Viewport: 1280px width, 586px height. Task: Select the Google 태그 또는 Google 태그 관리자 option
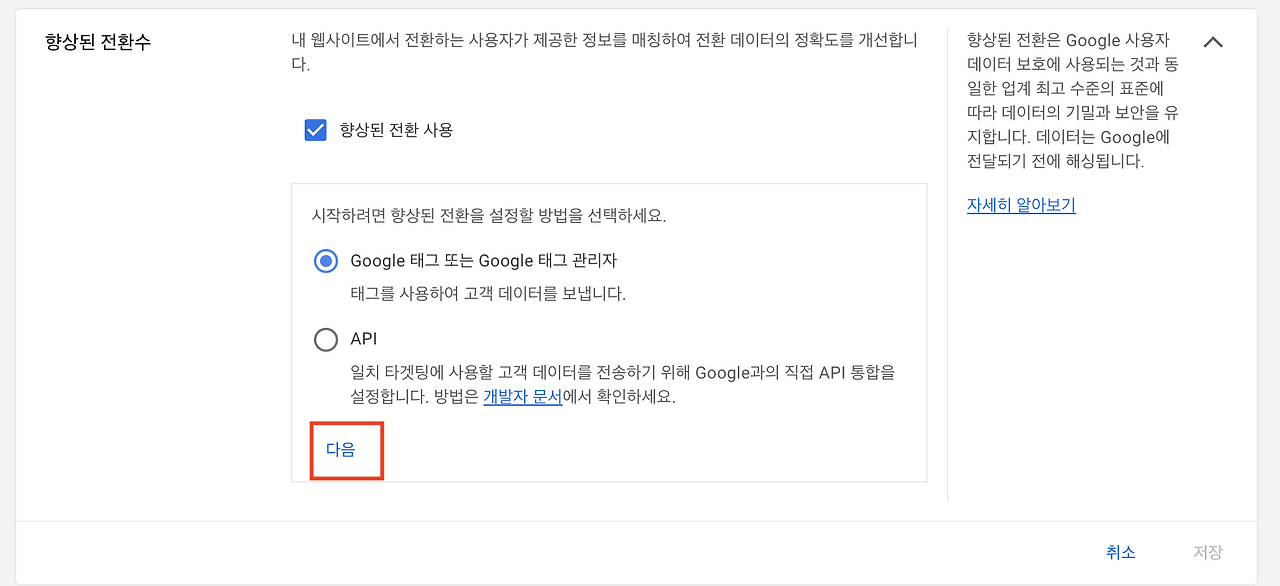325,261
